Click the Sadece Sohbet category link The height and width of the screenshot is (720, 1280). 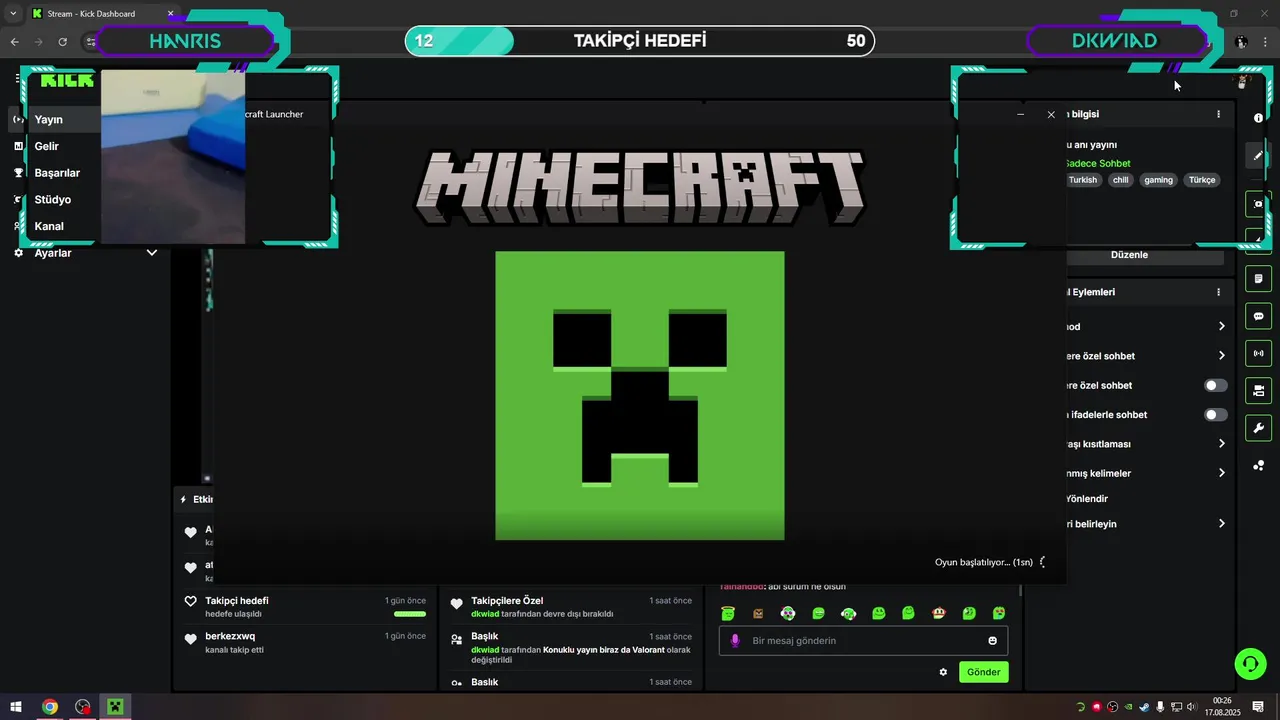point(1097,163)
